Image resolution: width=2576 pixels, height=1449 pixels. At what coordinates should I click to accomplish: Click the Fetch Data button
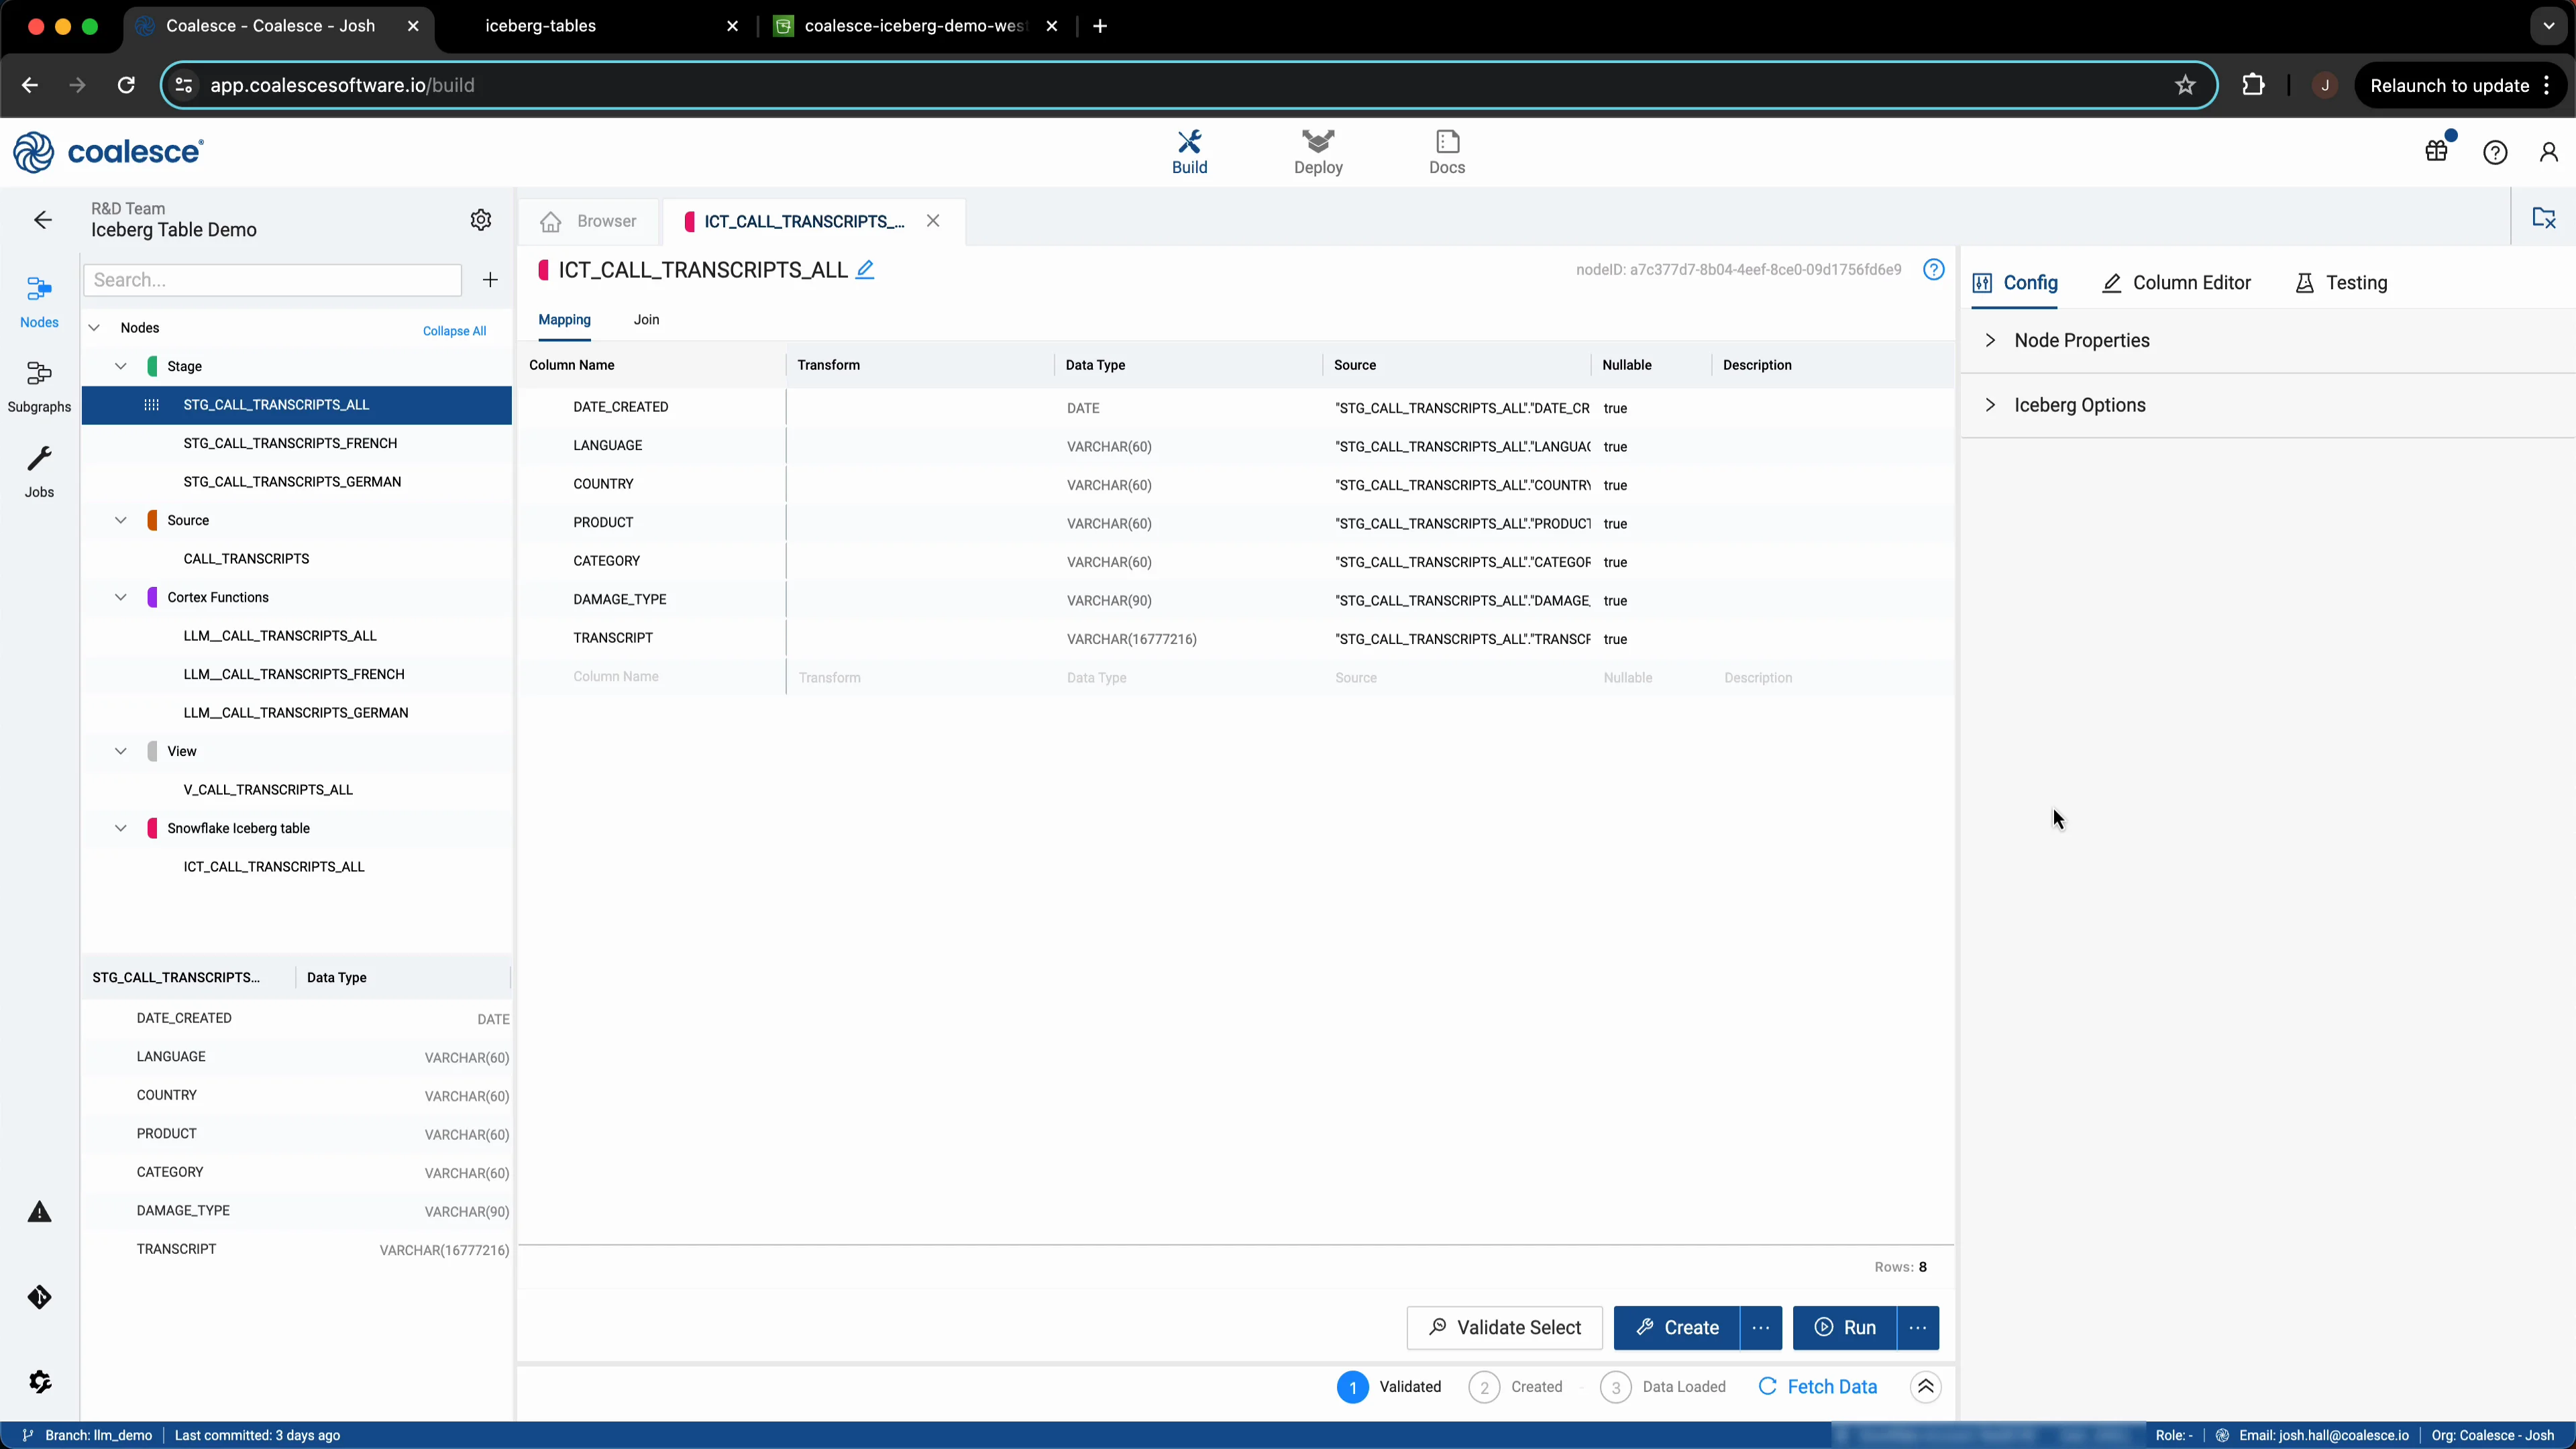click(x=1817, y=1387)
